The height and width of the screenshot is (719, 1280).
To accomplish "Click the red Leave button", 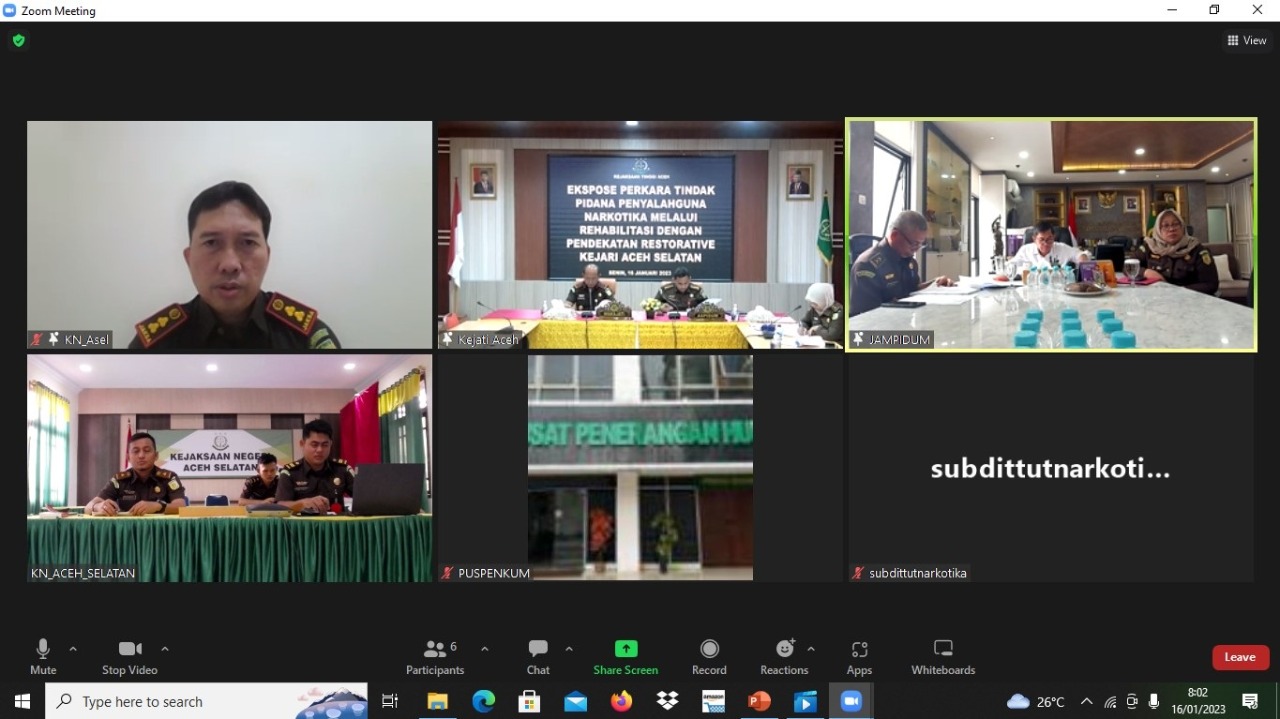I will point(1240,657).
